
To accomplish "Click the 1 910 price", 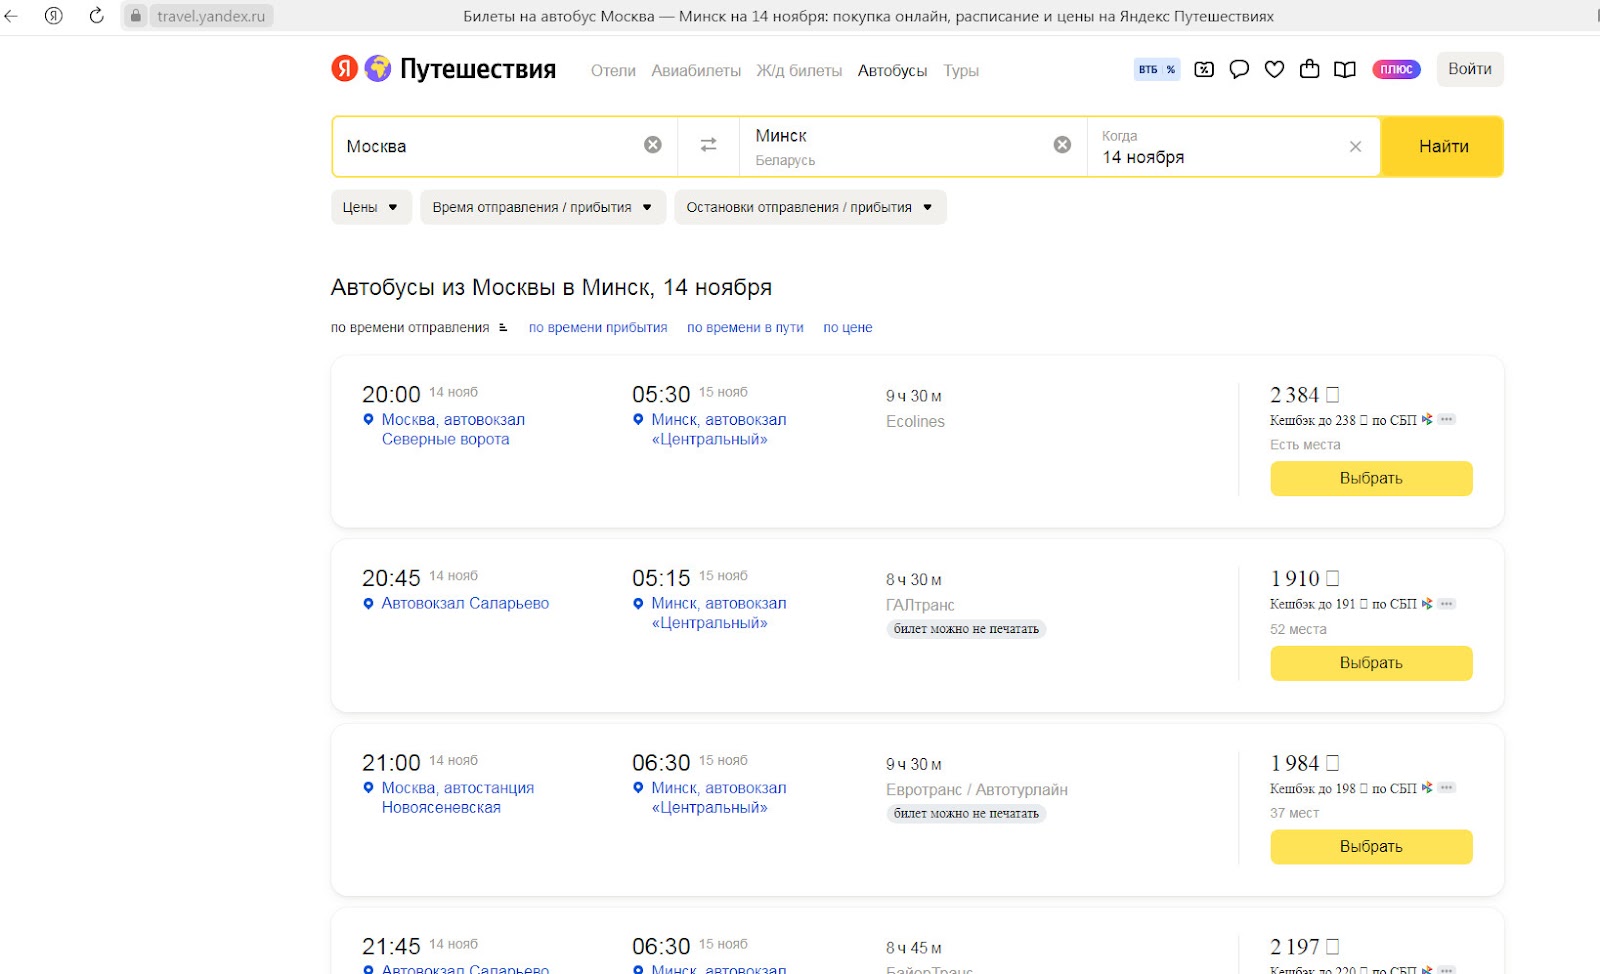I will (x=1304, y=578).
